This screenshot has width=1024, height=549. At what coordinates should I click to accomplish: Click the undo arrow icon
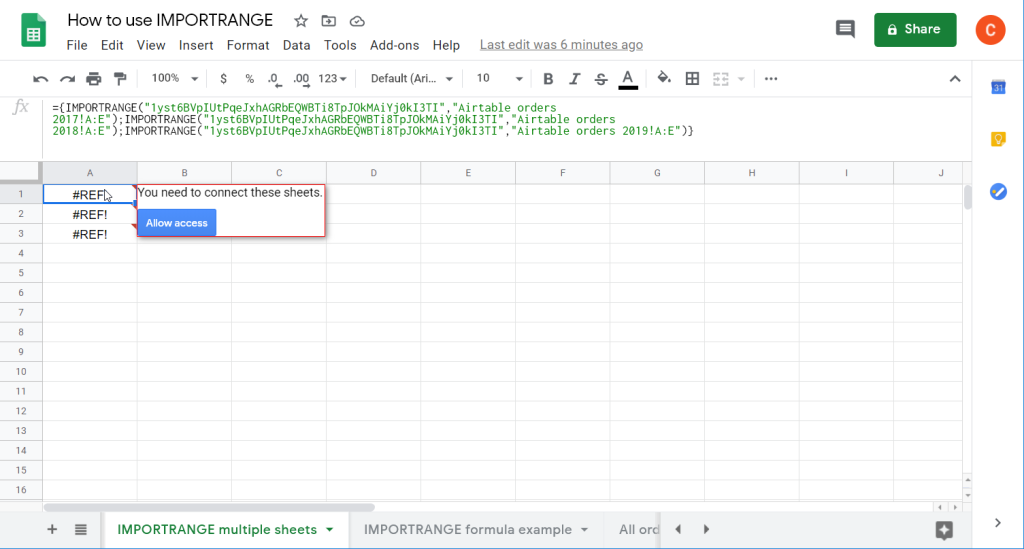coord(41,79)
